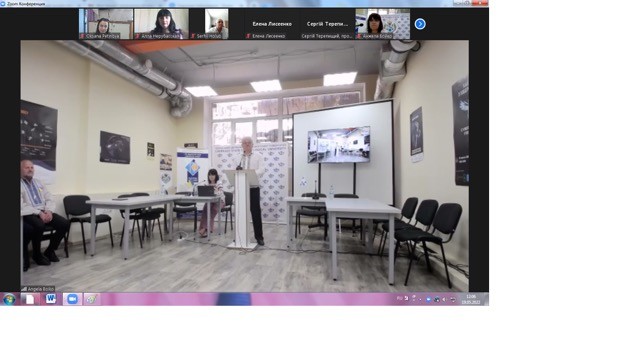Click muted mic icon on Alla Nerubatska

coord(138,36)
